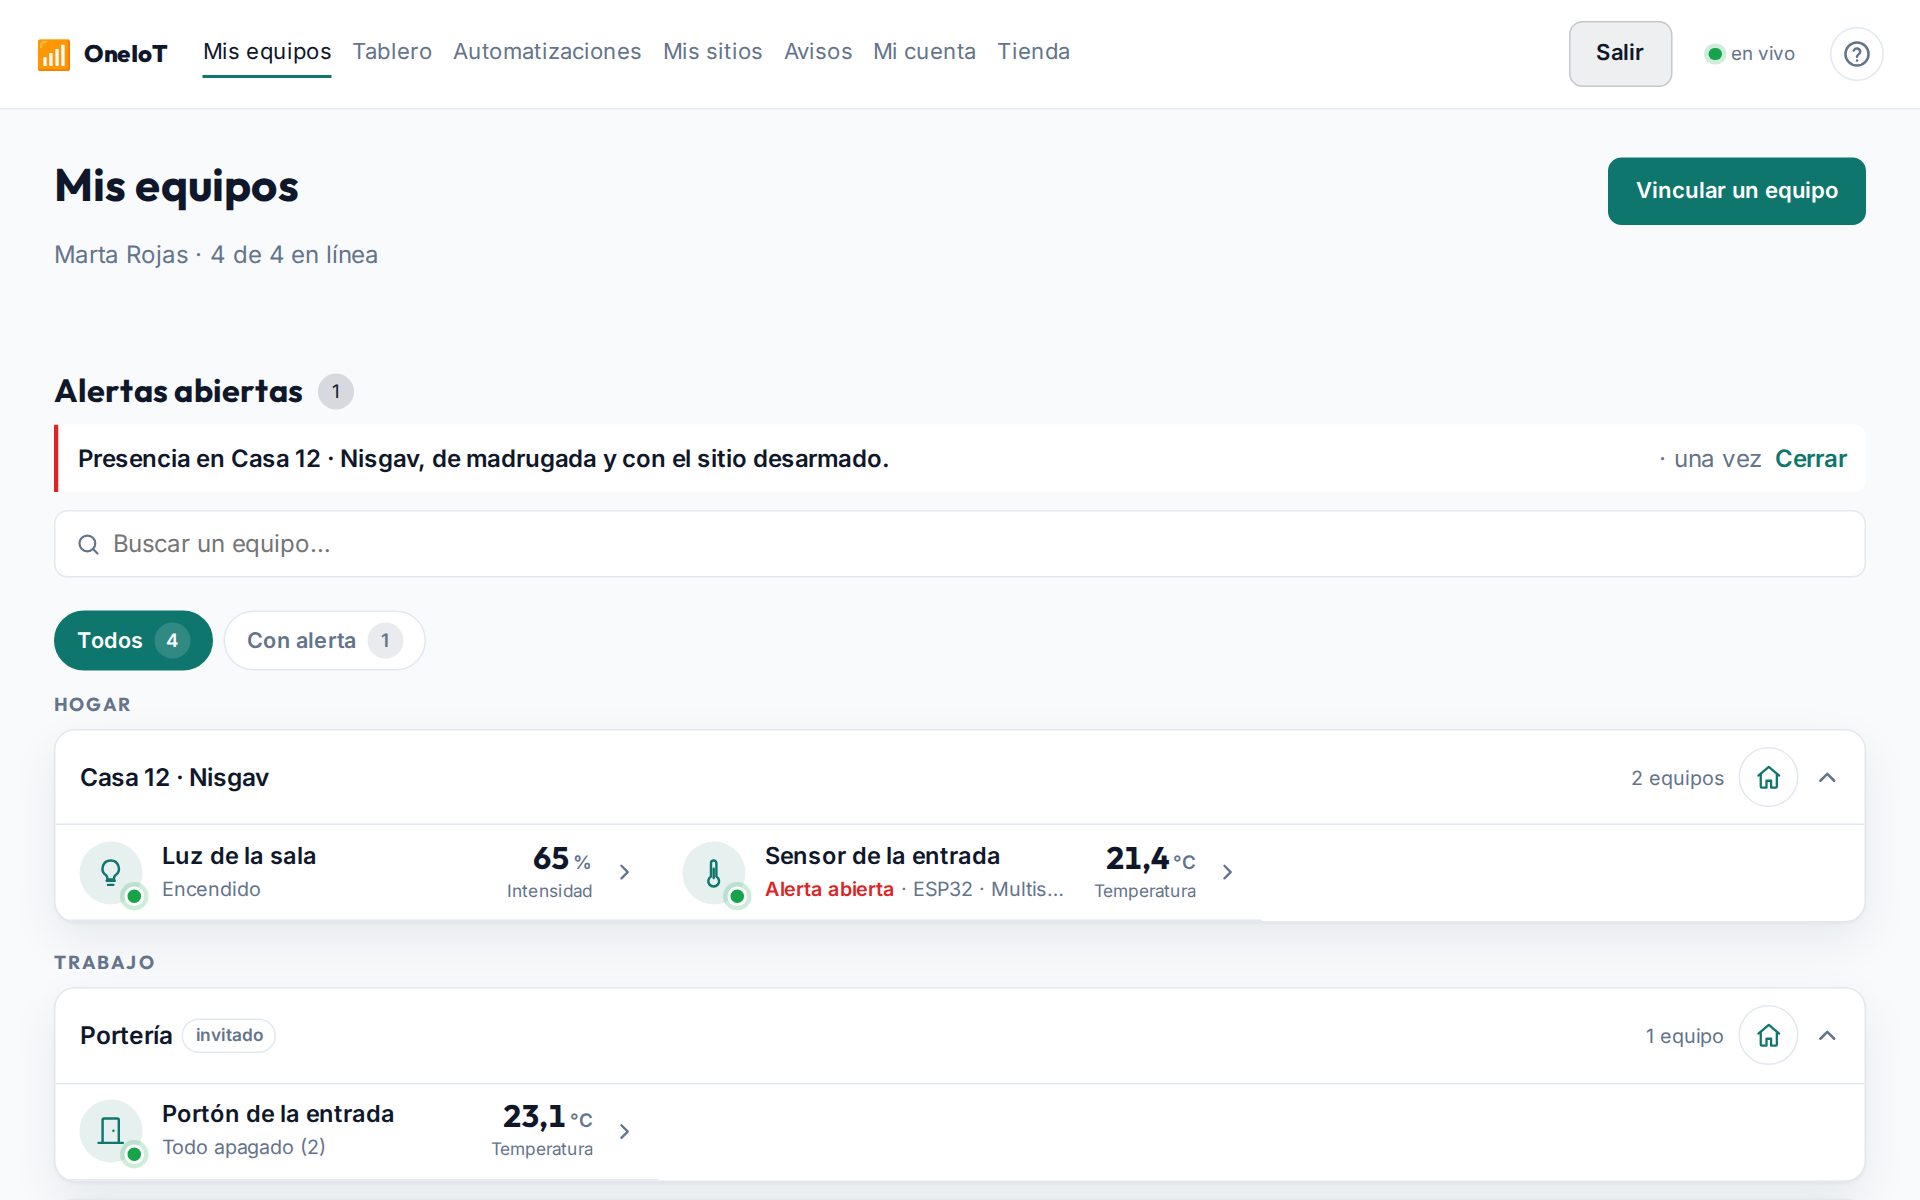Open the Tablero tab

pos(392,52)
